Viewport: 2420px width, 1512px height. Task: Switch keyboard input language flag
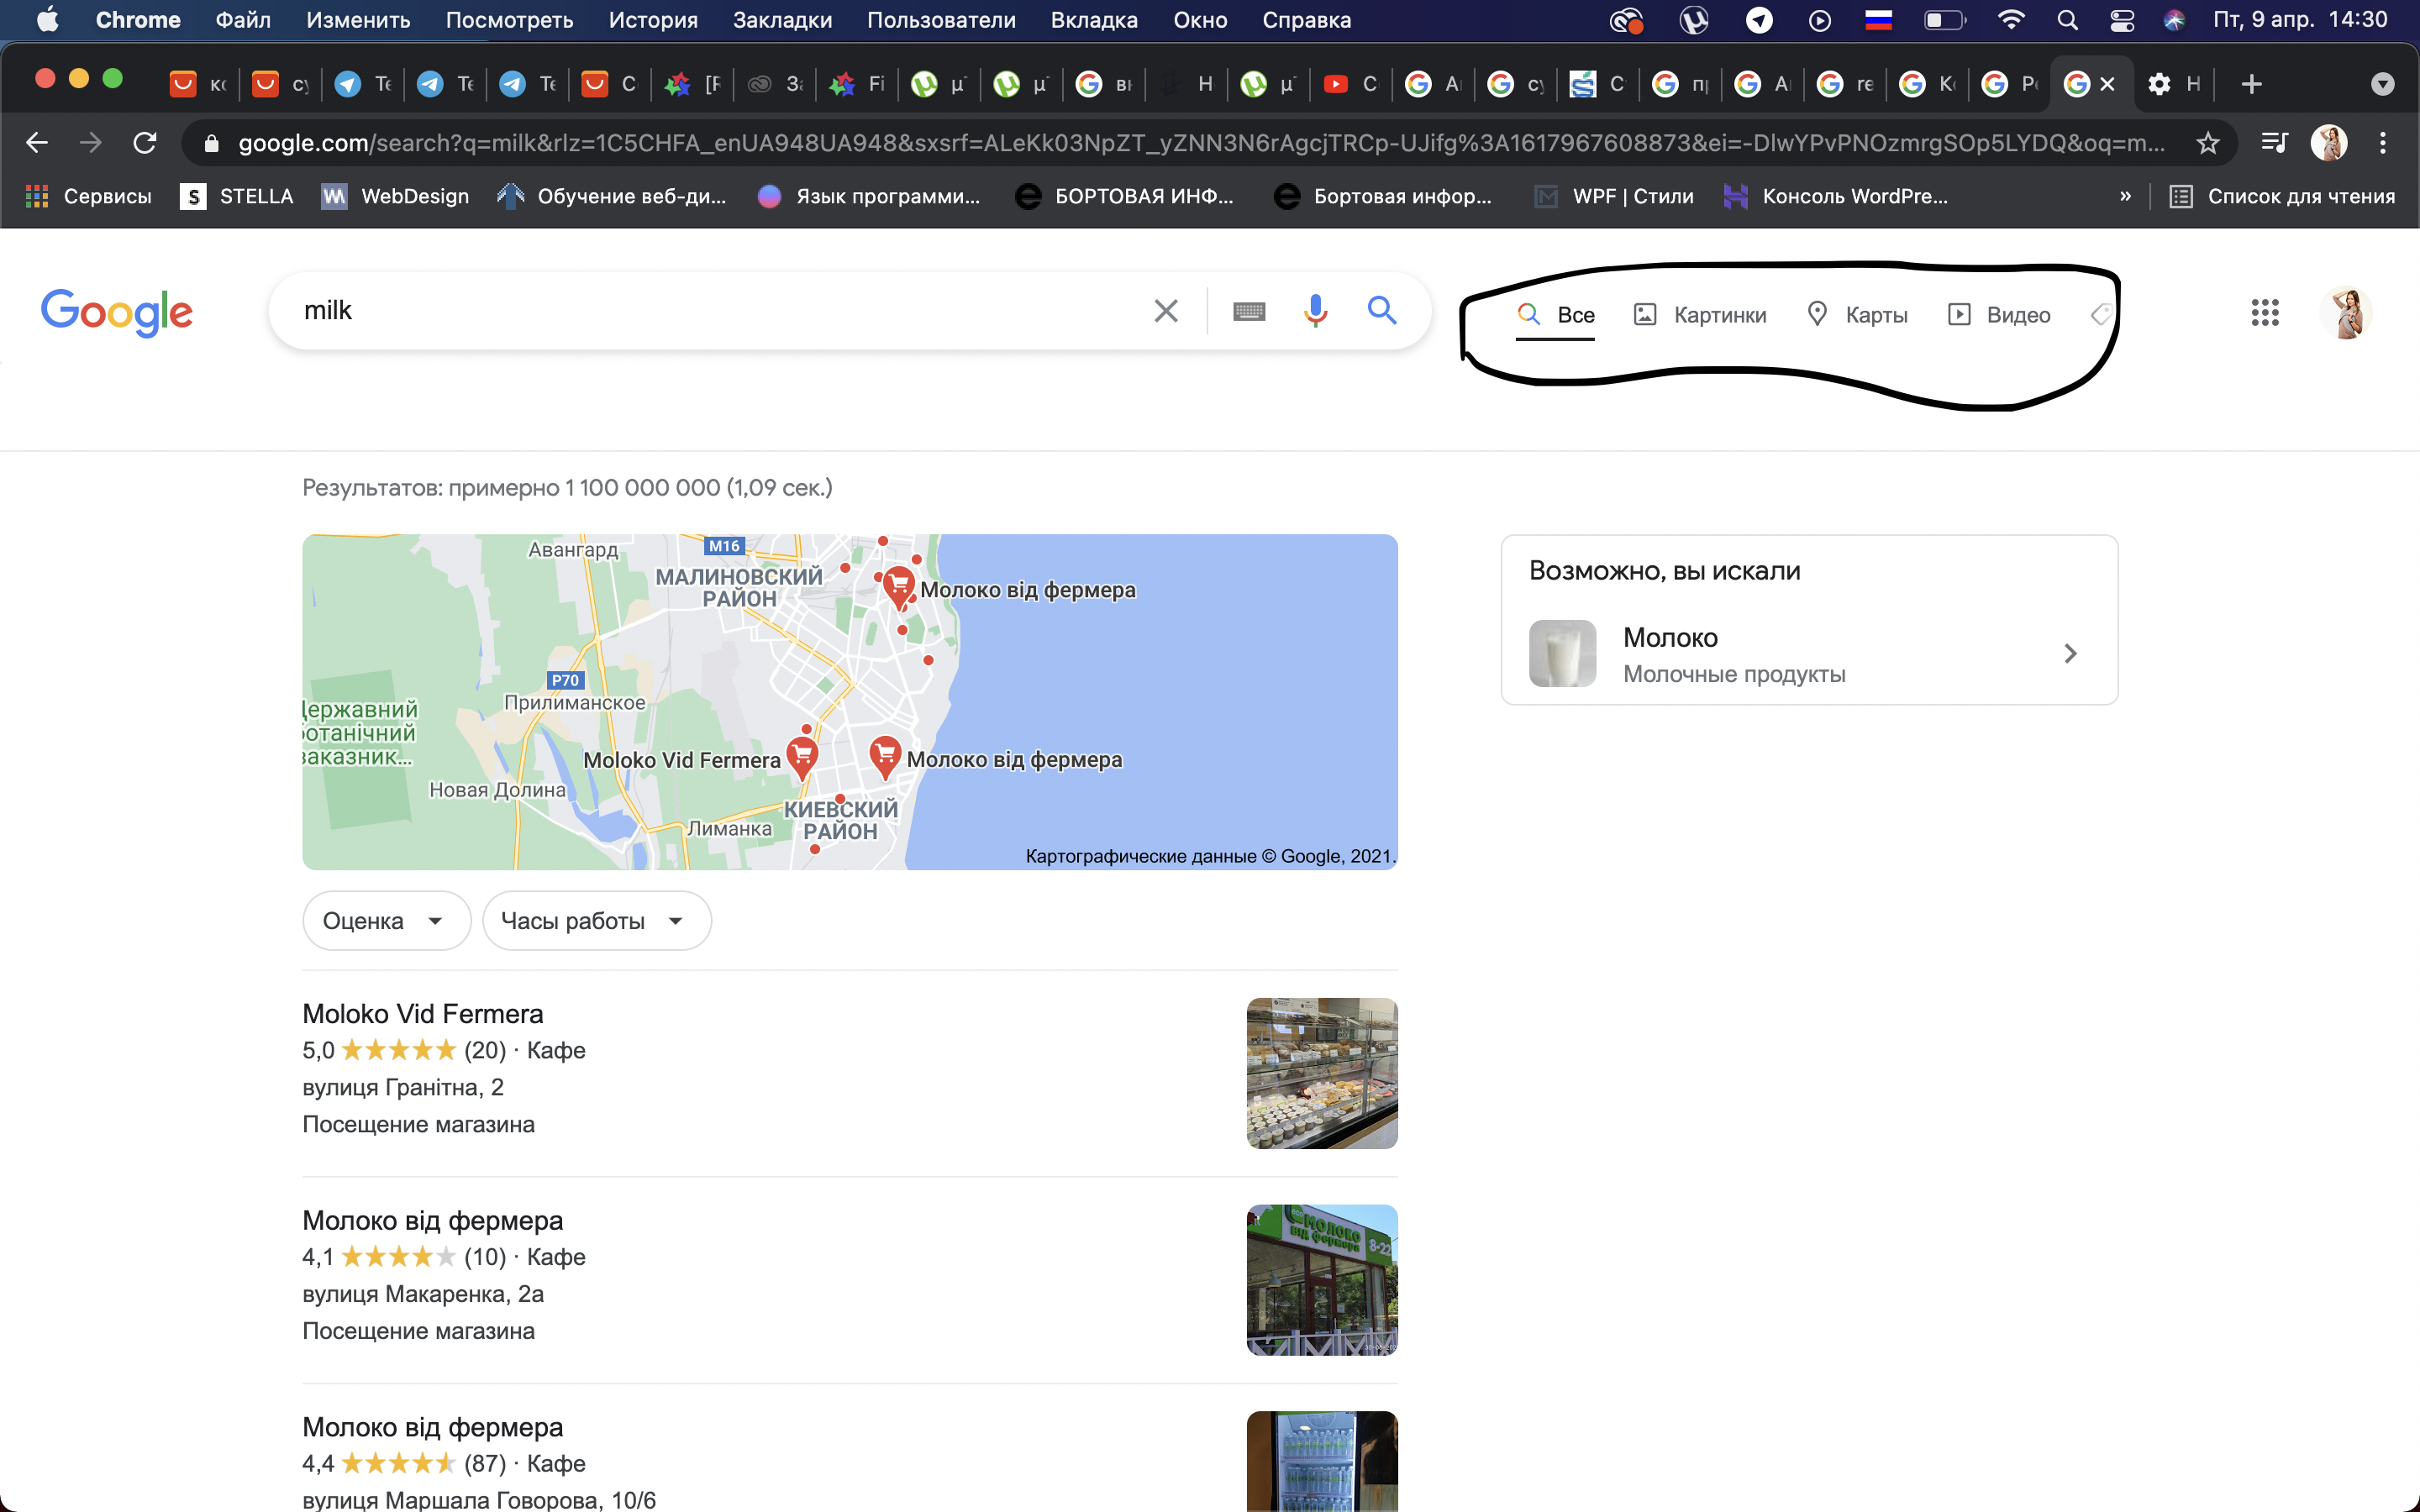click(x=1878, y=20)
